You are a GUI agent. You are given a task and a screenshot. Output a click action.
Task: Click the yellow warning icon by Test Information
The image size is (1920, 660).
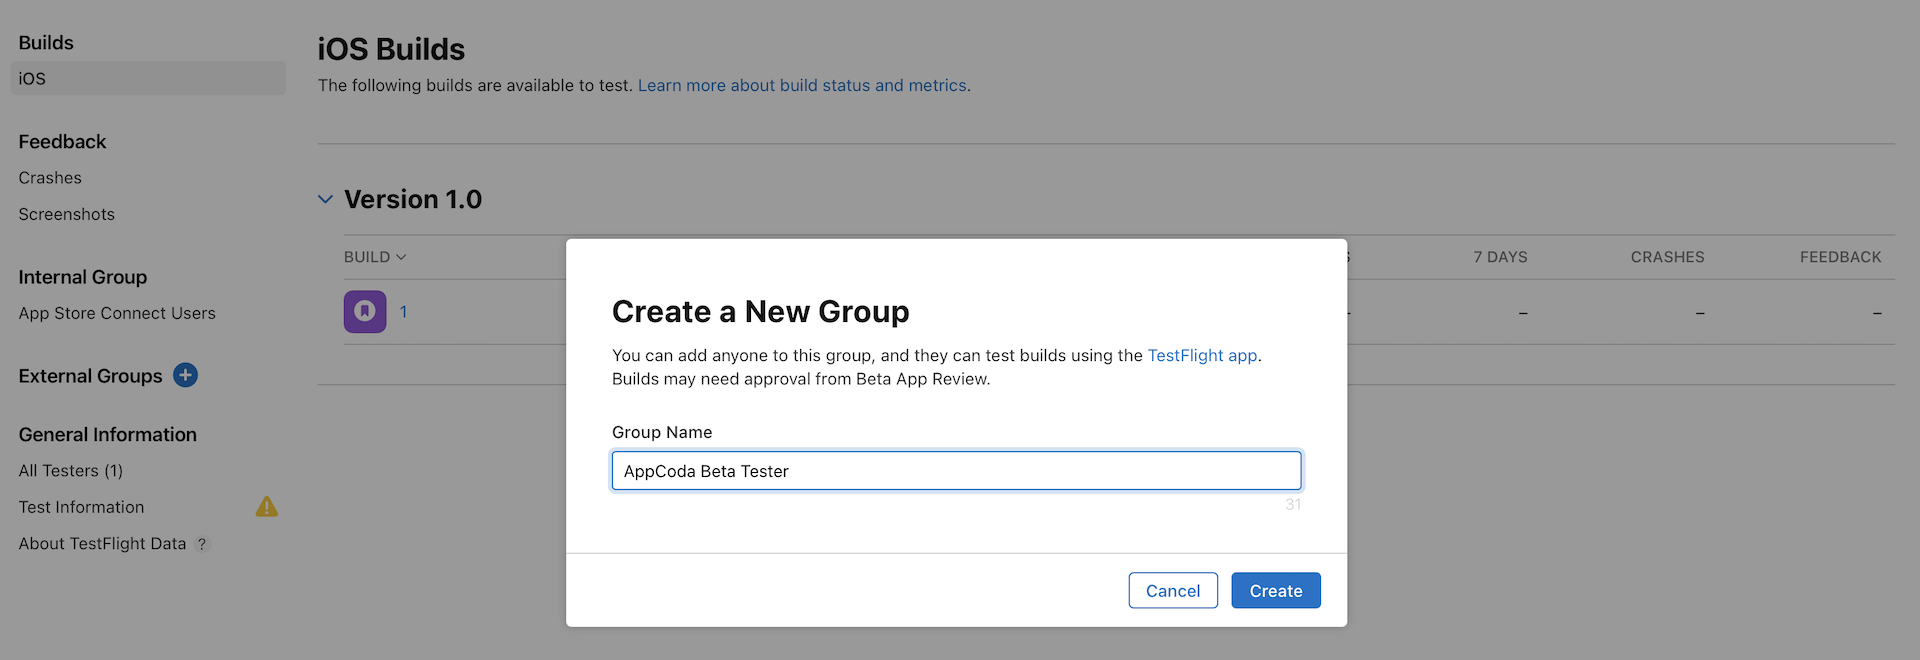[267, 507]
